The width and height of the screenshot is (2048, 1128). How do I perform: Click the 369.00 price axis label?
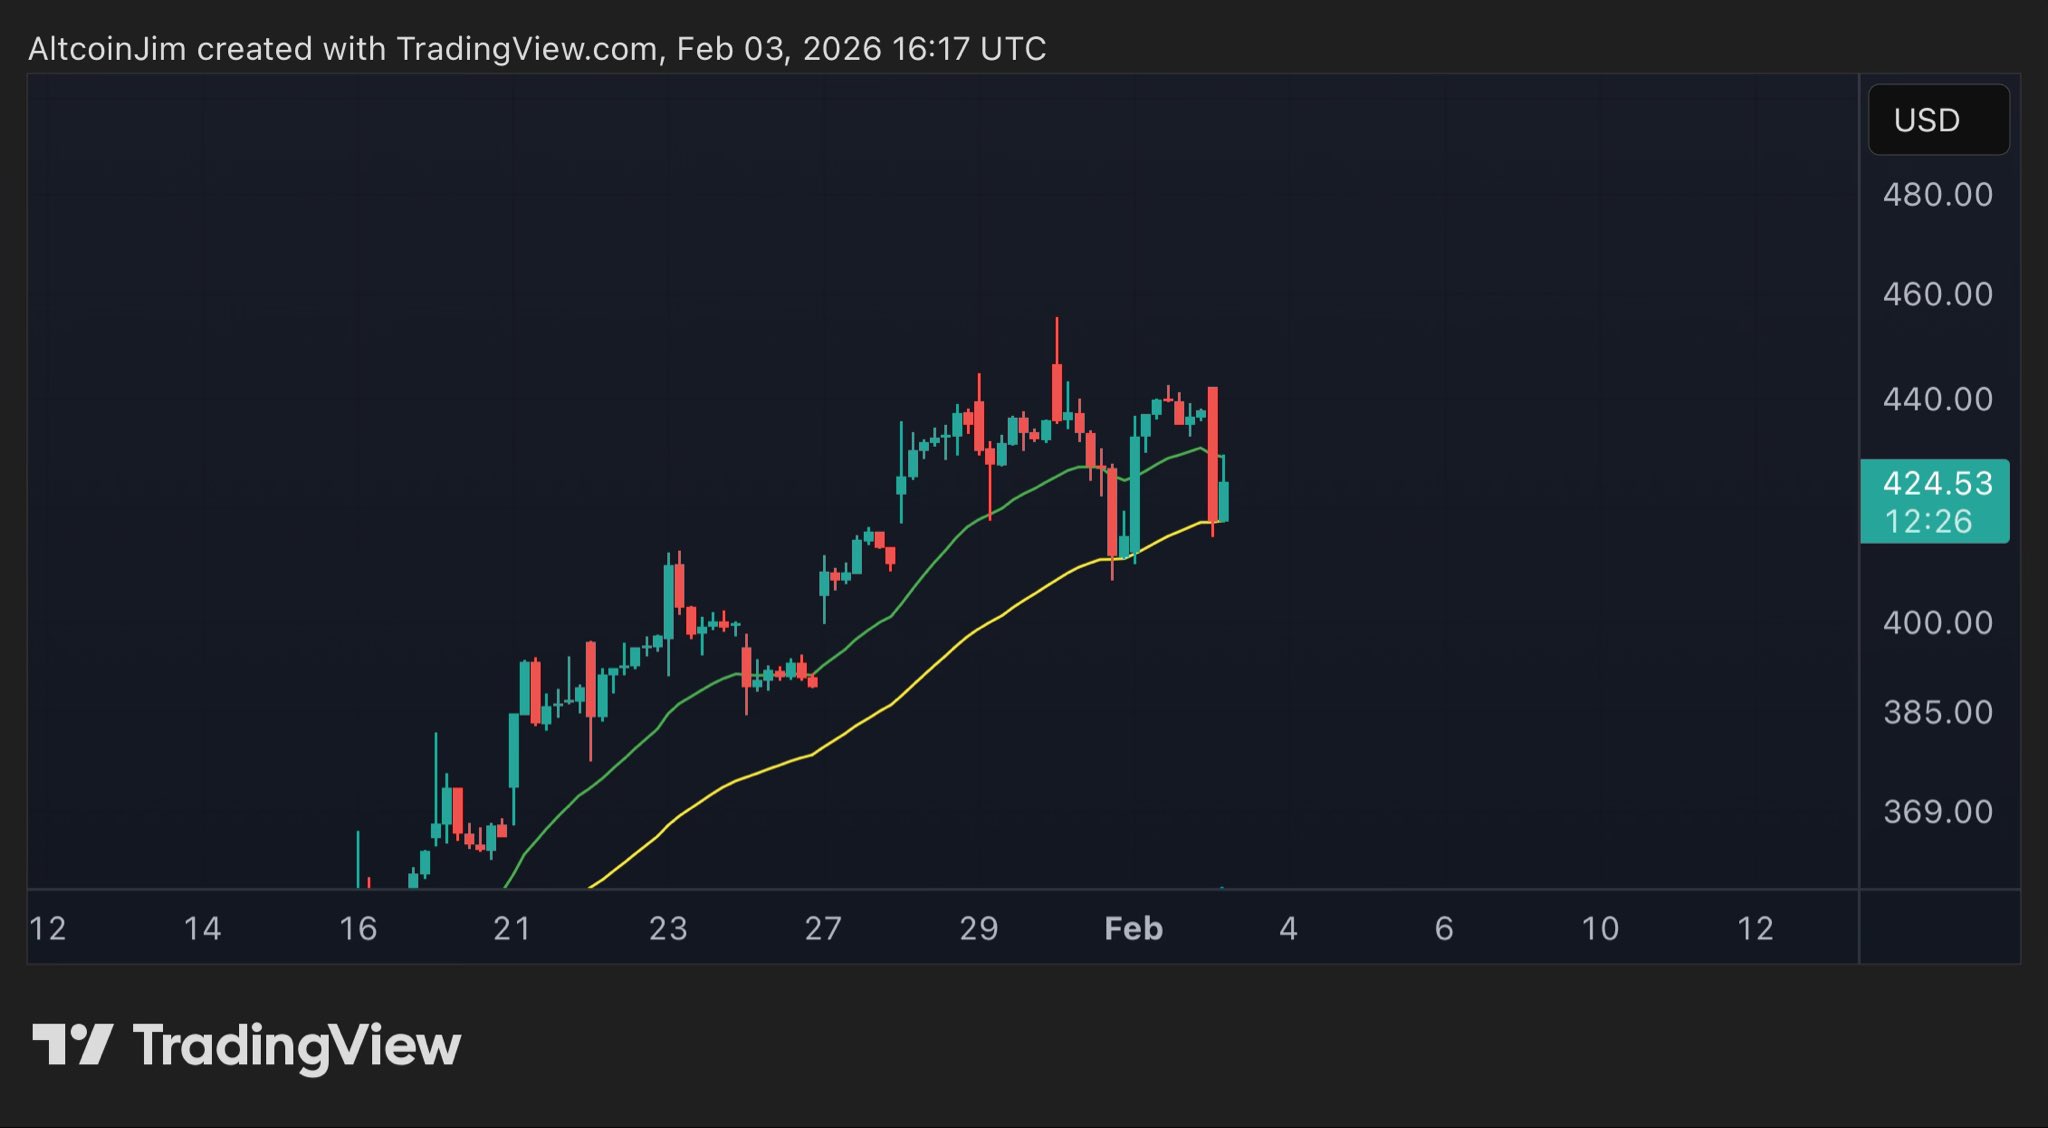point(1937,811)
